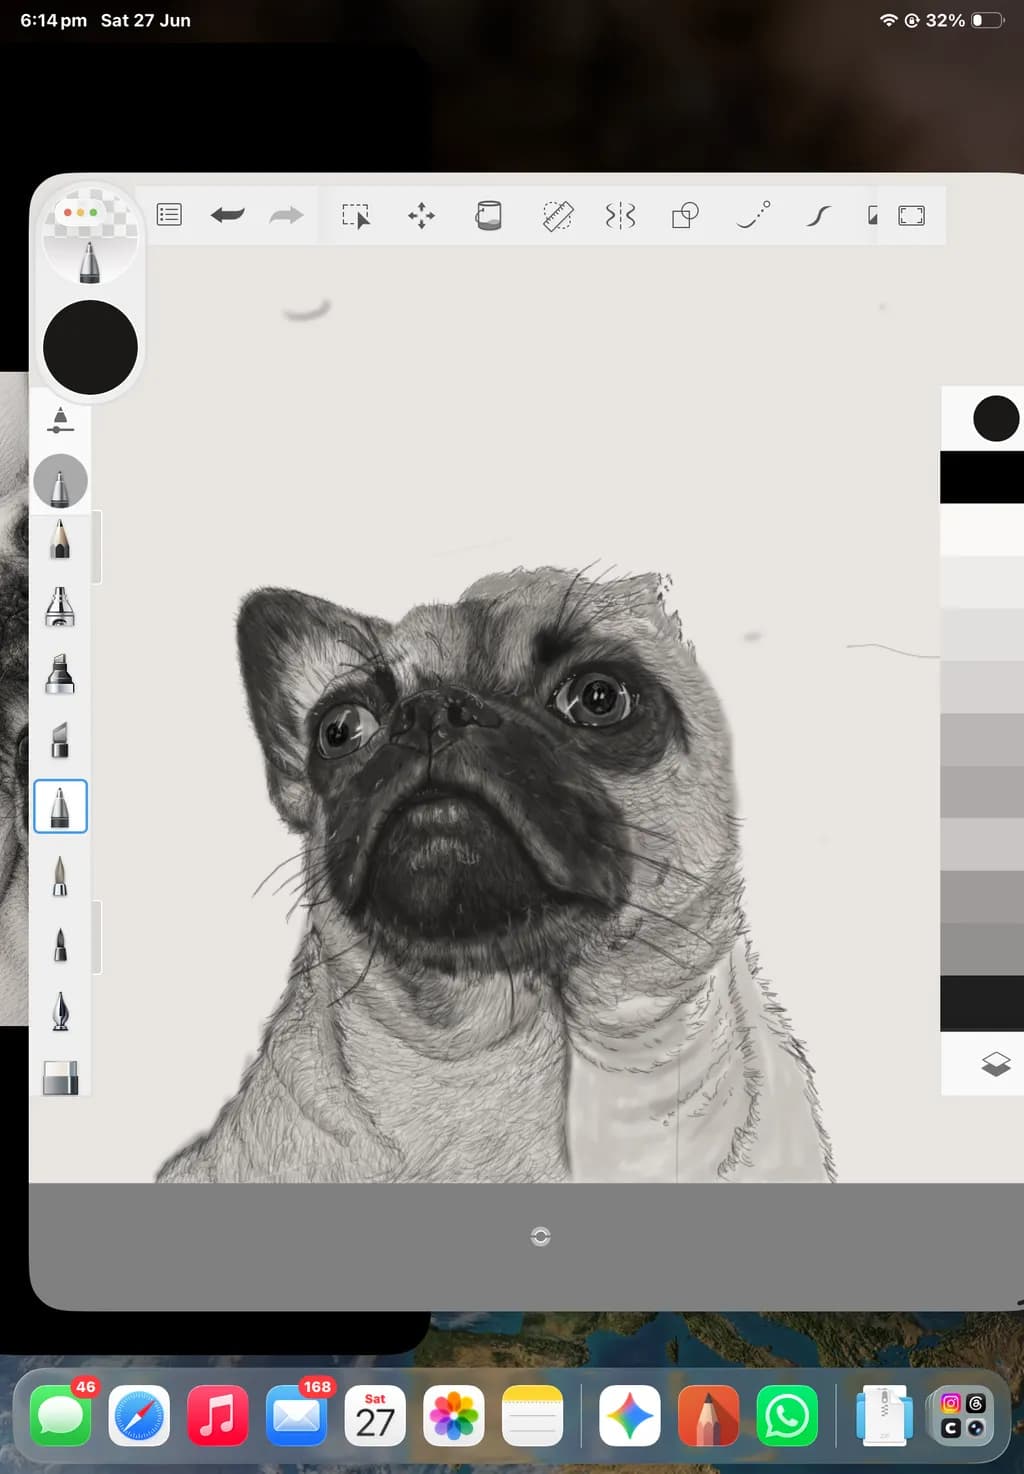Select the fine Ink Pen brush

click(60, 944)
